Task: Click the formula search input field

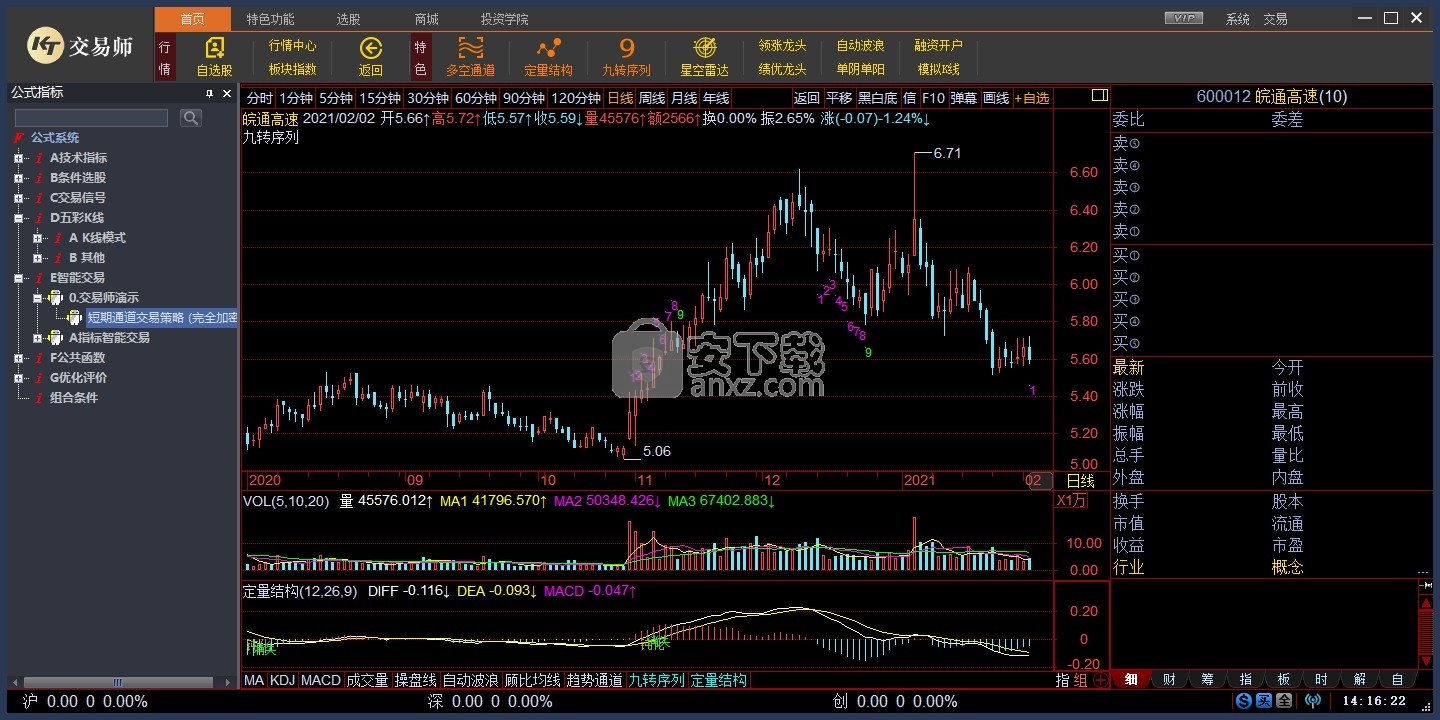Action: 91,118
